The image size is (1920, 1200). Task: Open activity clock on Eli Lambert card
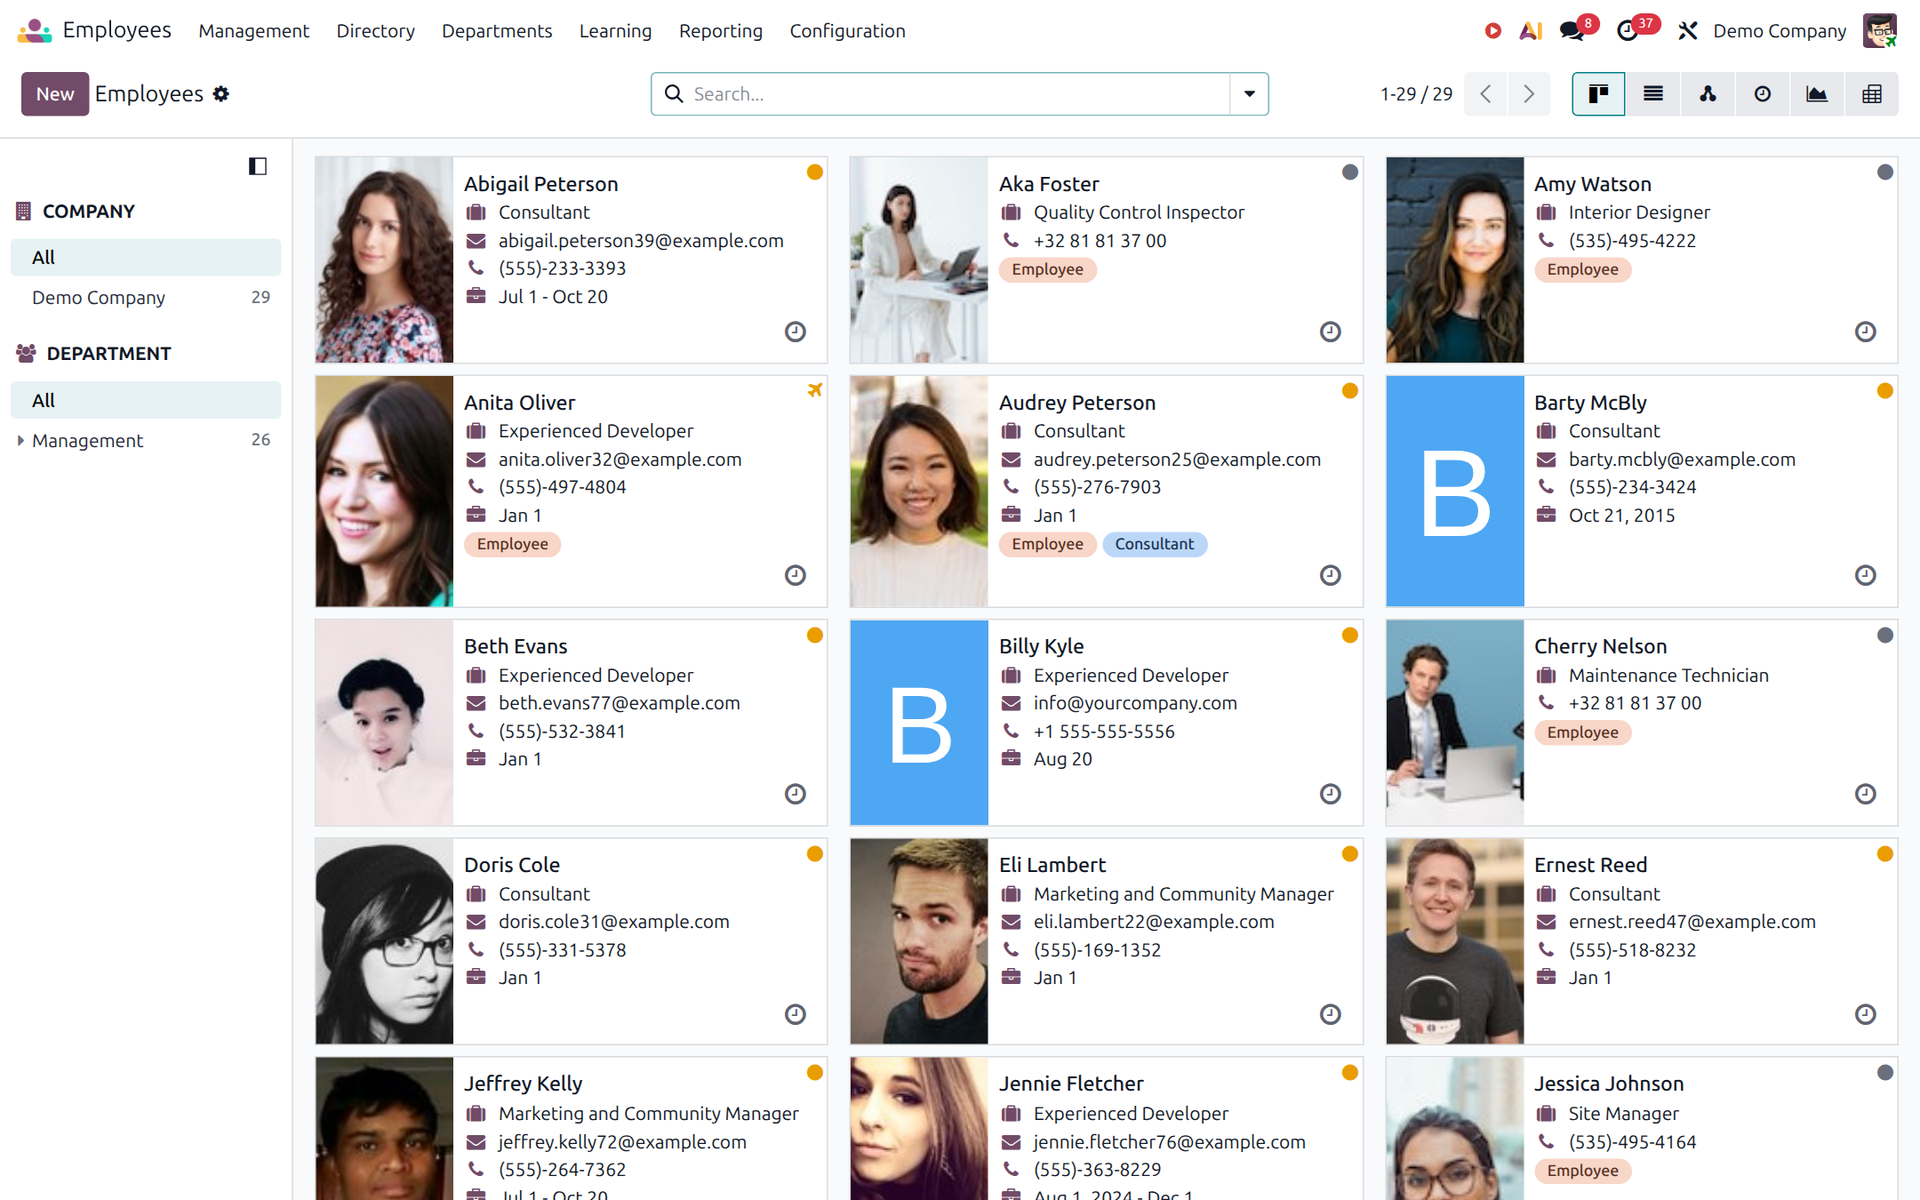(1330, 1014)
